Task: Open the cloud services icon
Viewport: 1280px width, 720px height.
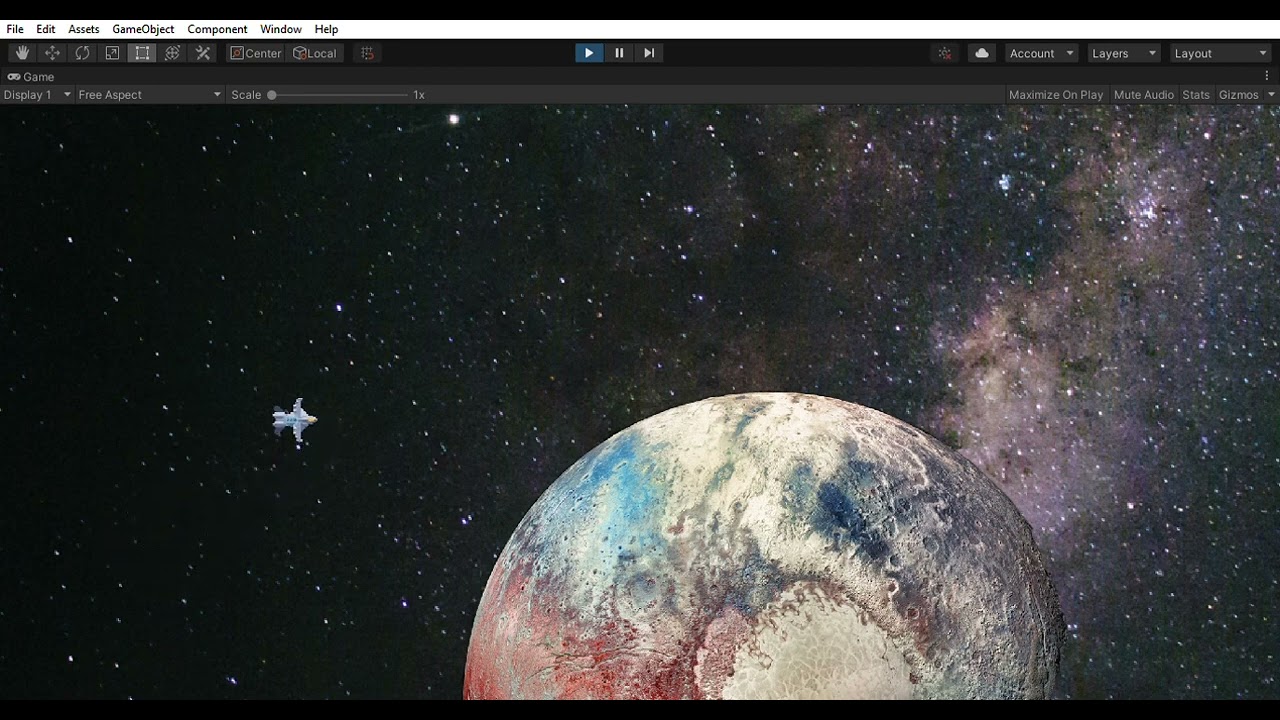Action: click(982, 53)
